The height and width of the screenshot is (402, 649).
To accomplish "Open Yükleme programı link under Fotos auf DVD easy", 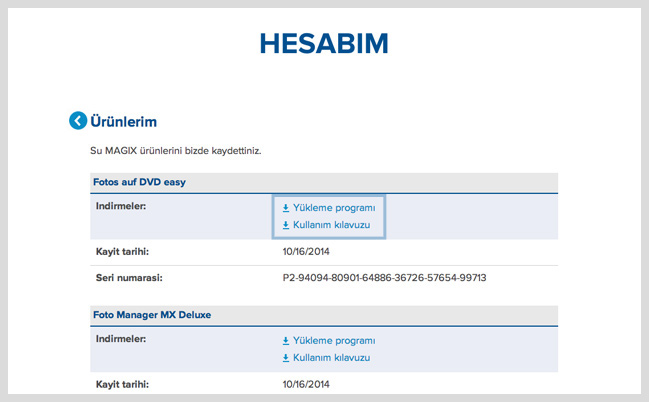I will point(334,208).
